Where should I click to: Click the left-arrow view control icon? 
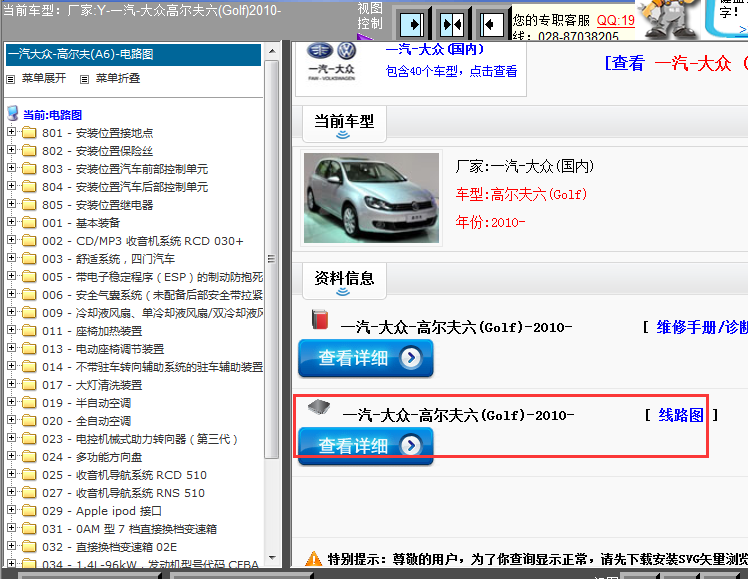tap(489, 23)
